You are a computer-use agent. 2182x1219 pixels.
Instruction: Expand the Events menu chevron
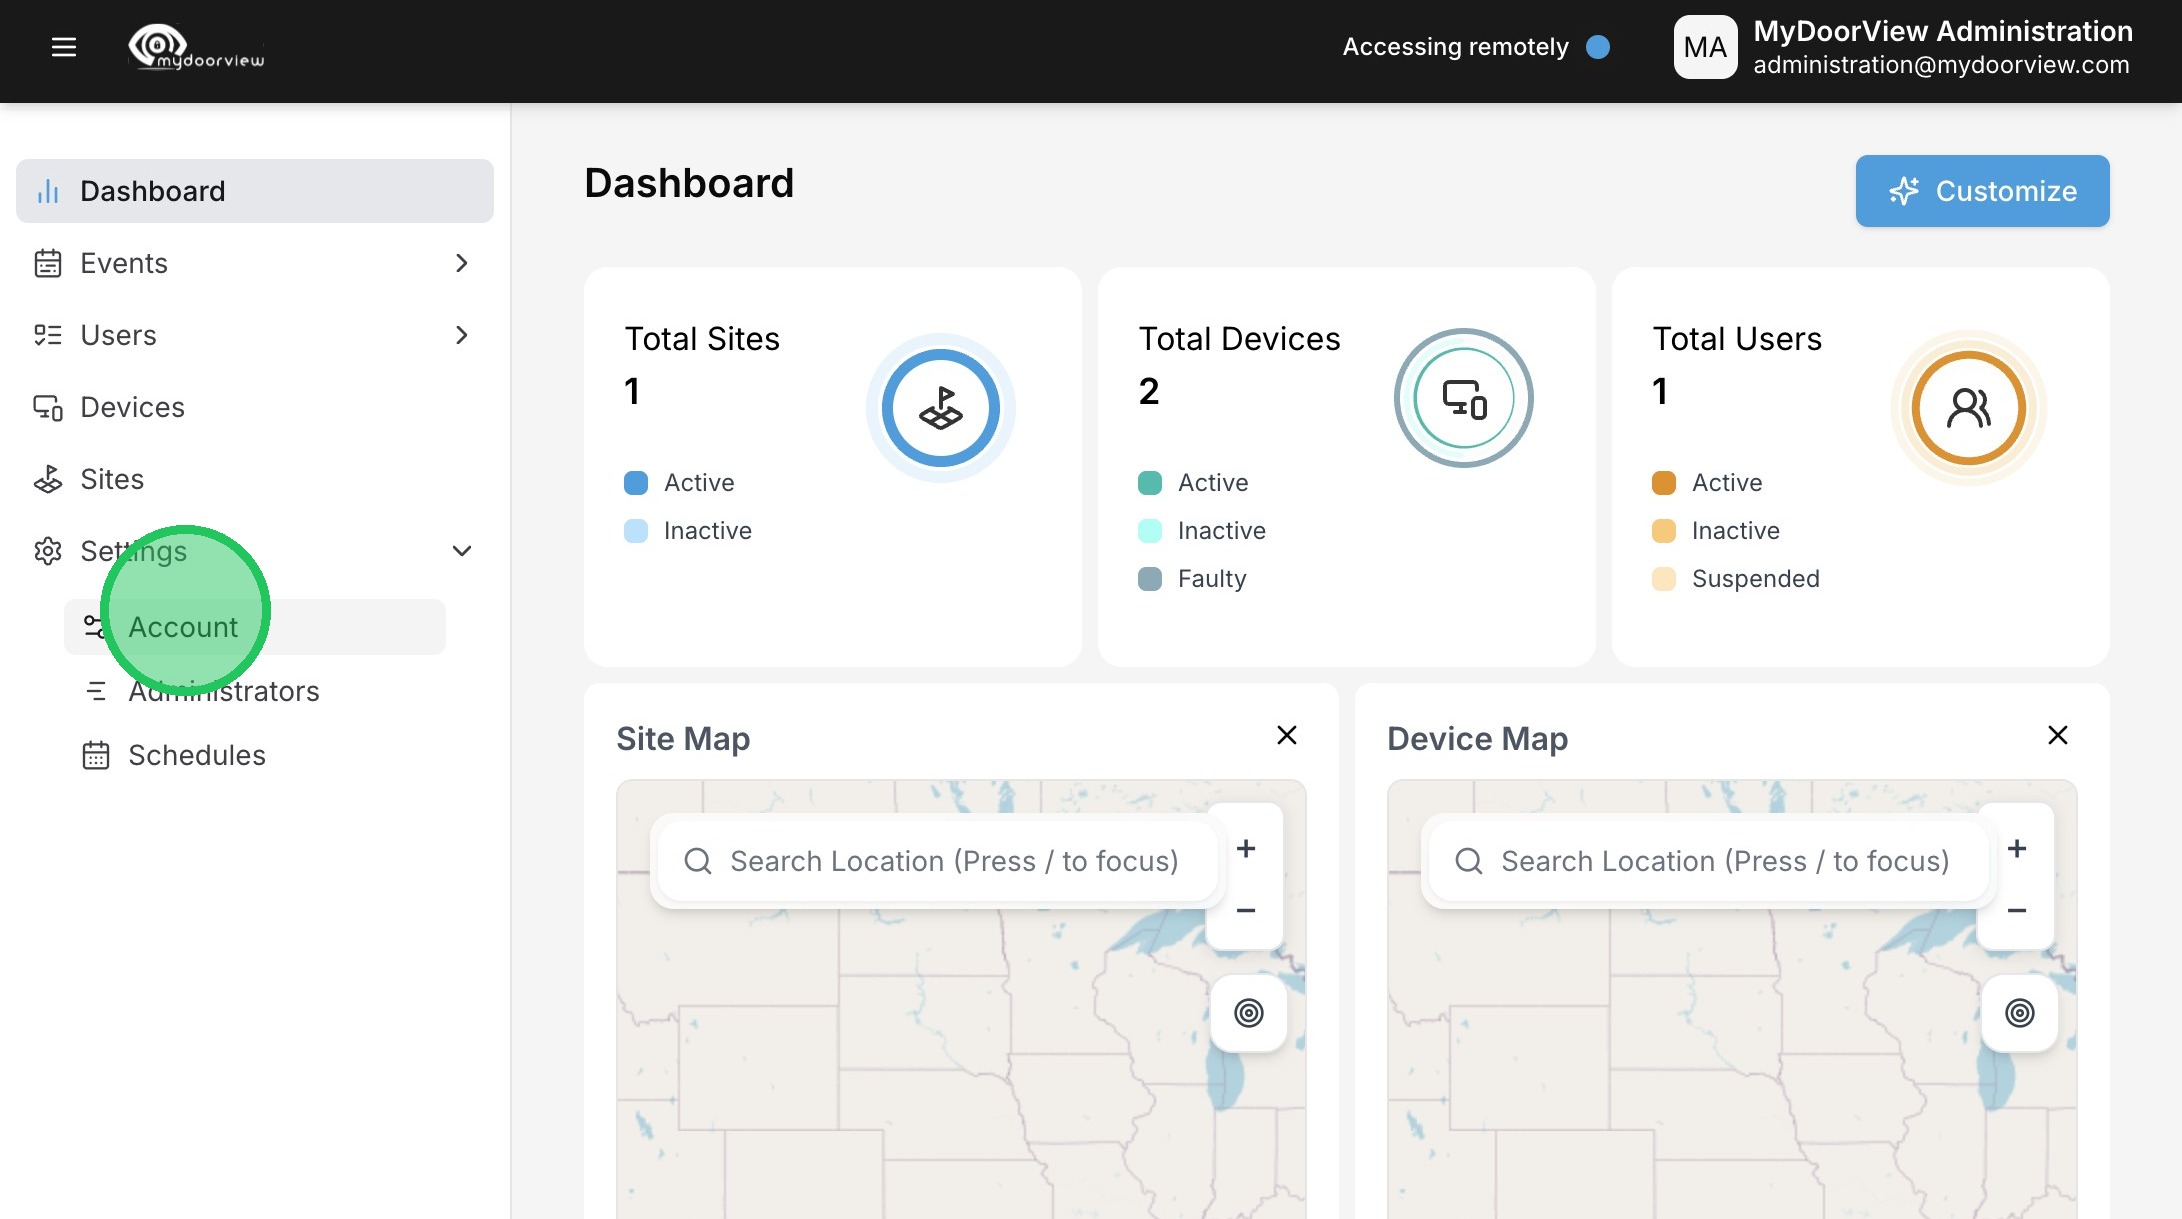click(461, 263)
